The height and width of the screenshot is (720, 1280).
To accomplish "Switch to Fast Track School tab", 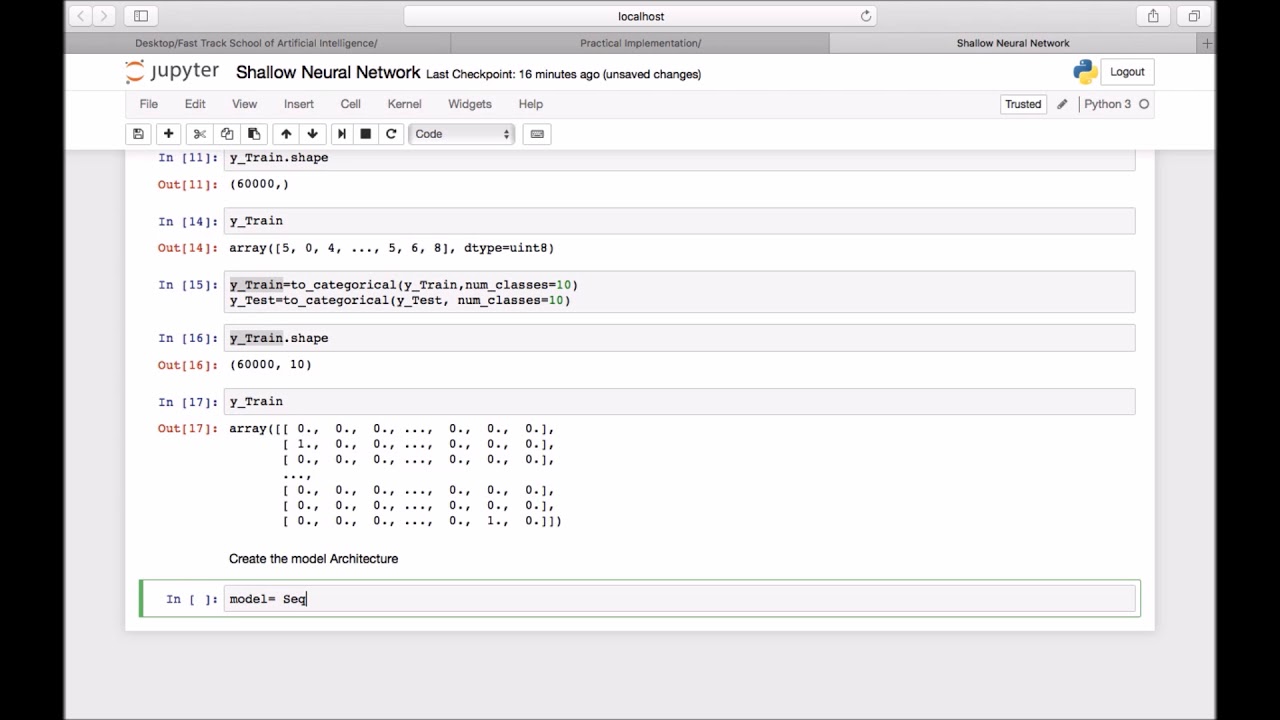I will coord(257,43).
